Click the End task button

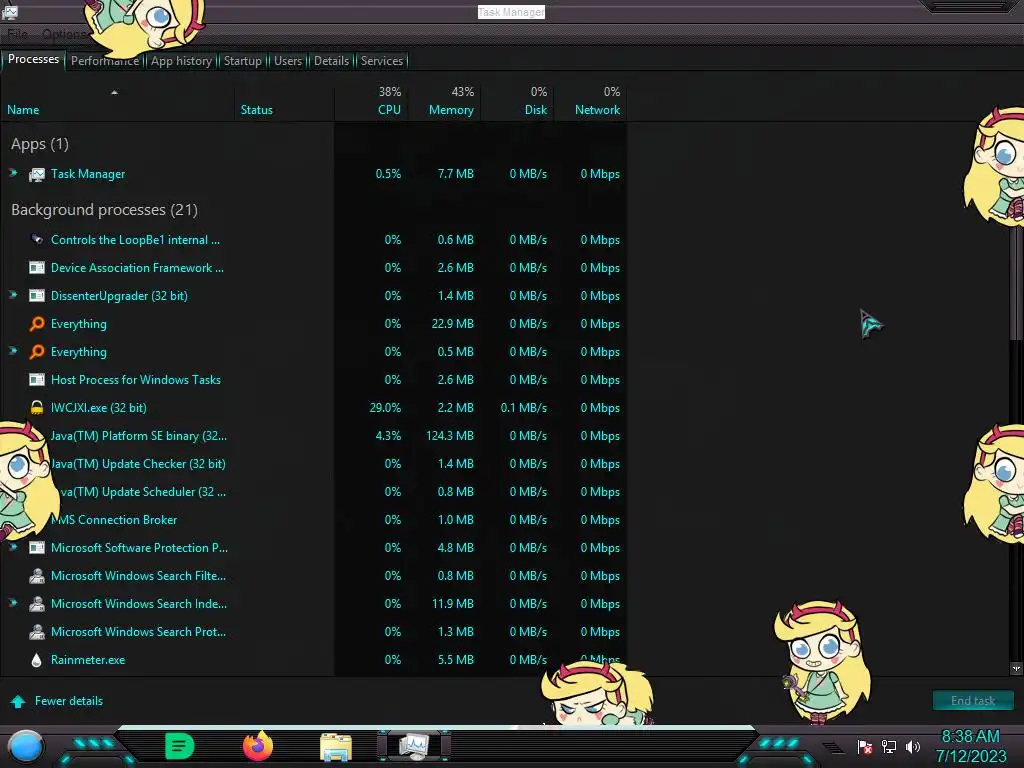pyautogui.click(x=973, y=701)
